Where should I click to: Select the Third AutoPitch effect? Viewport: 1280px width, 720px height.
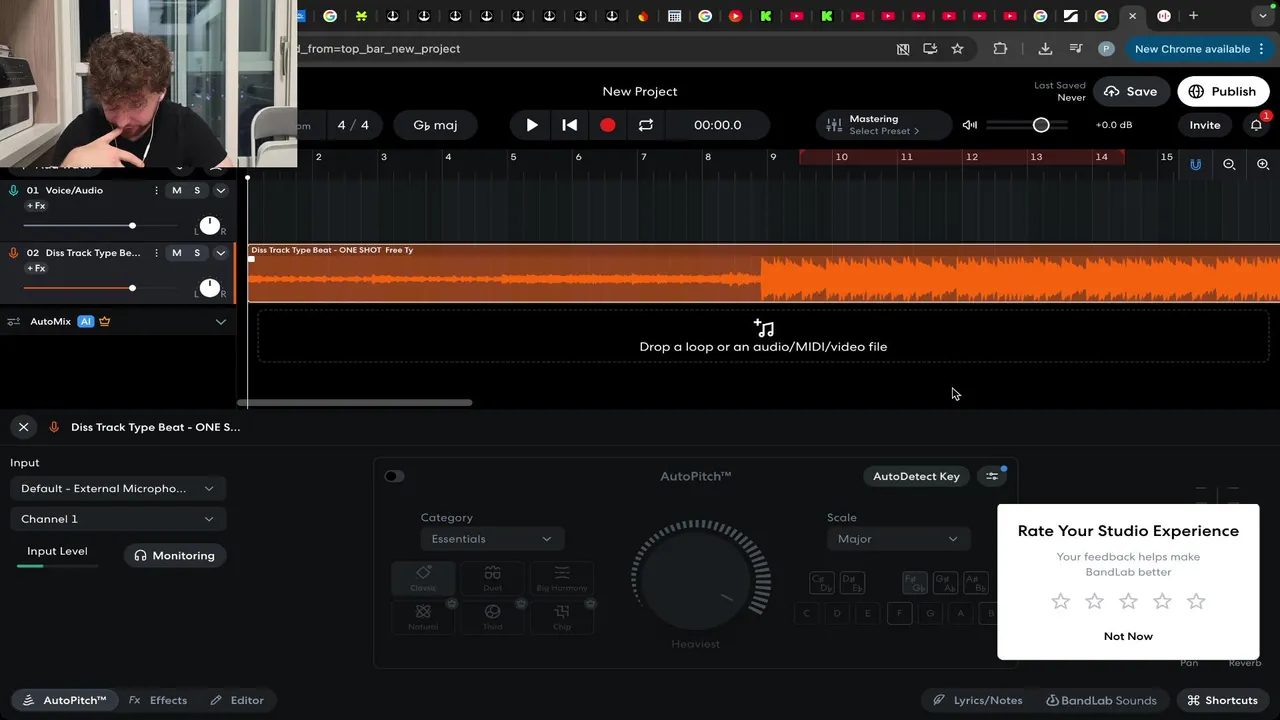click(x=493, y=616)
